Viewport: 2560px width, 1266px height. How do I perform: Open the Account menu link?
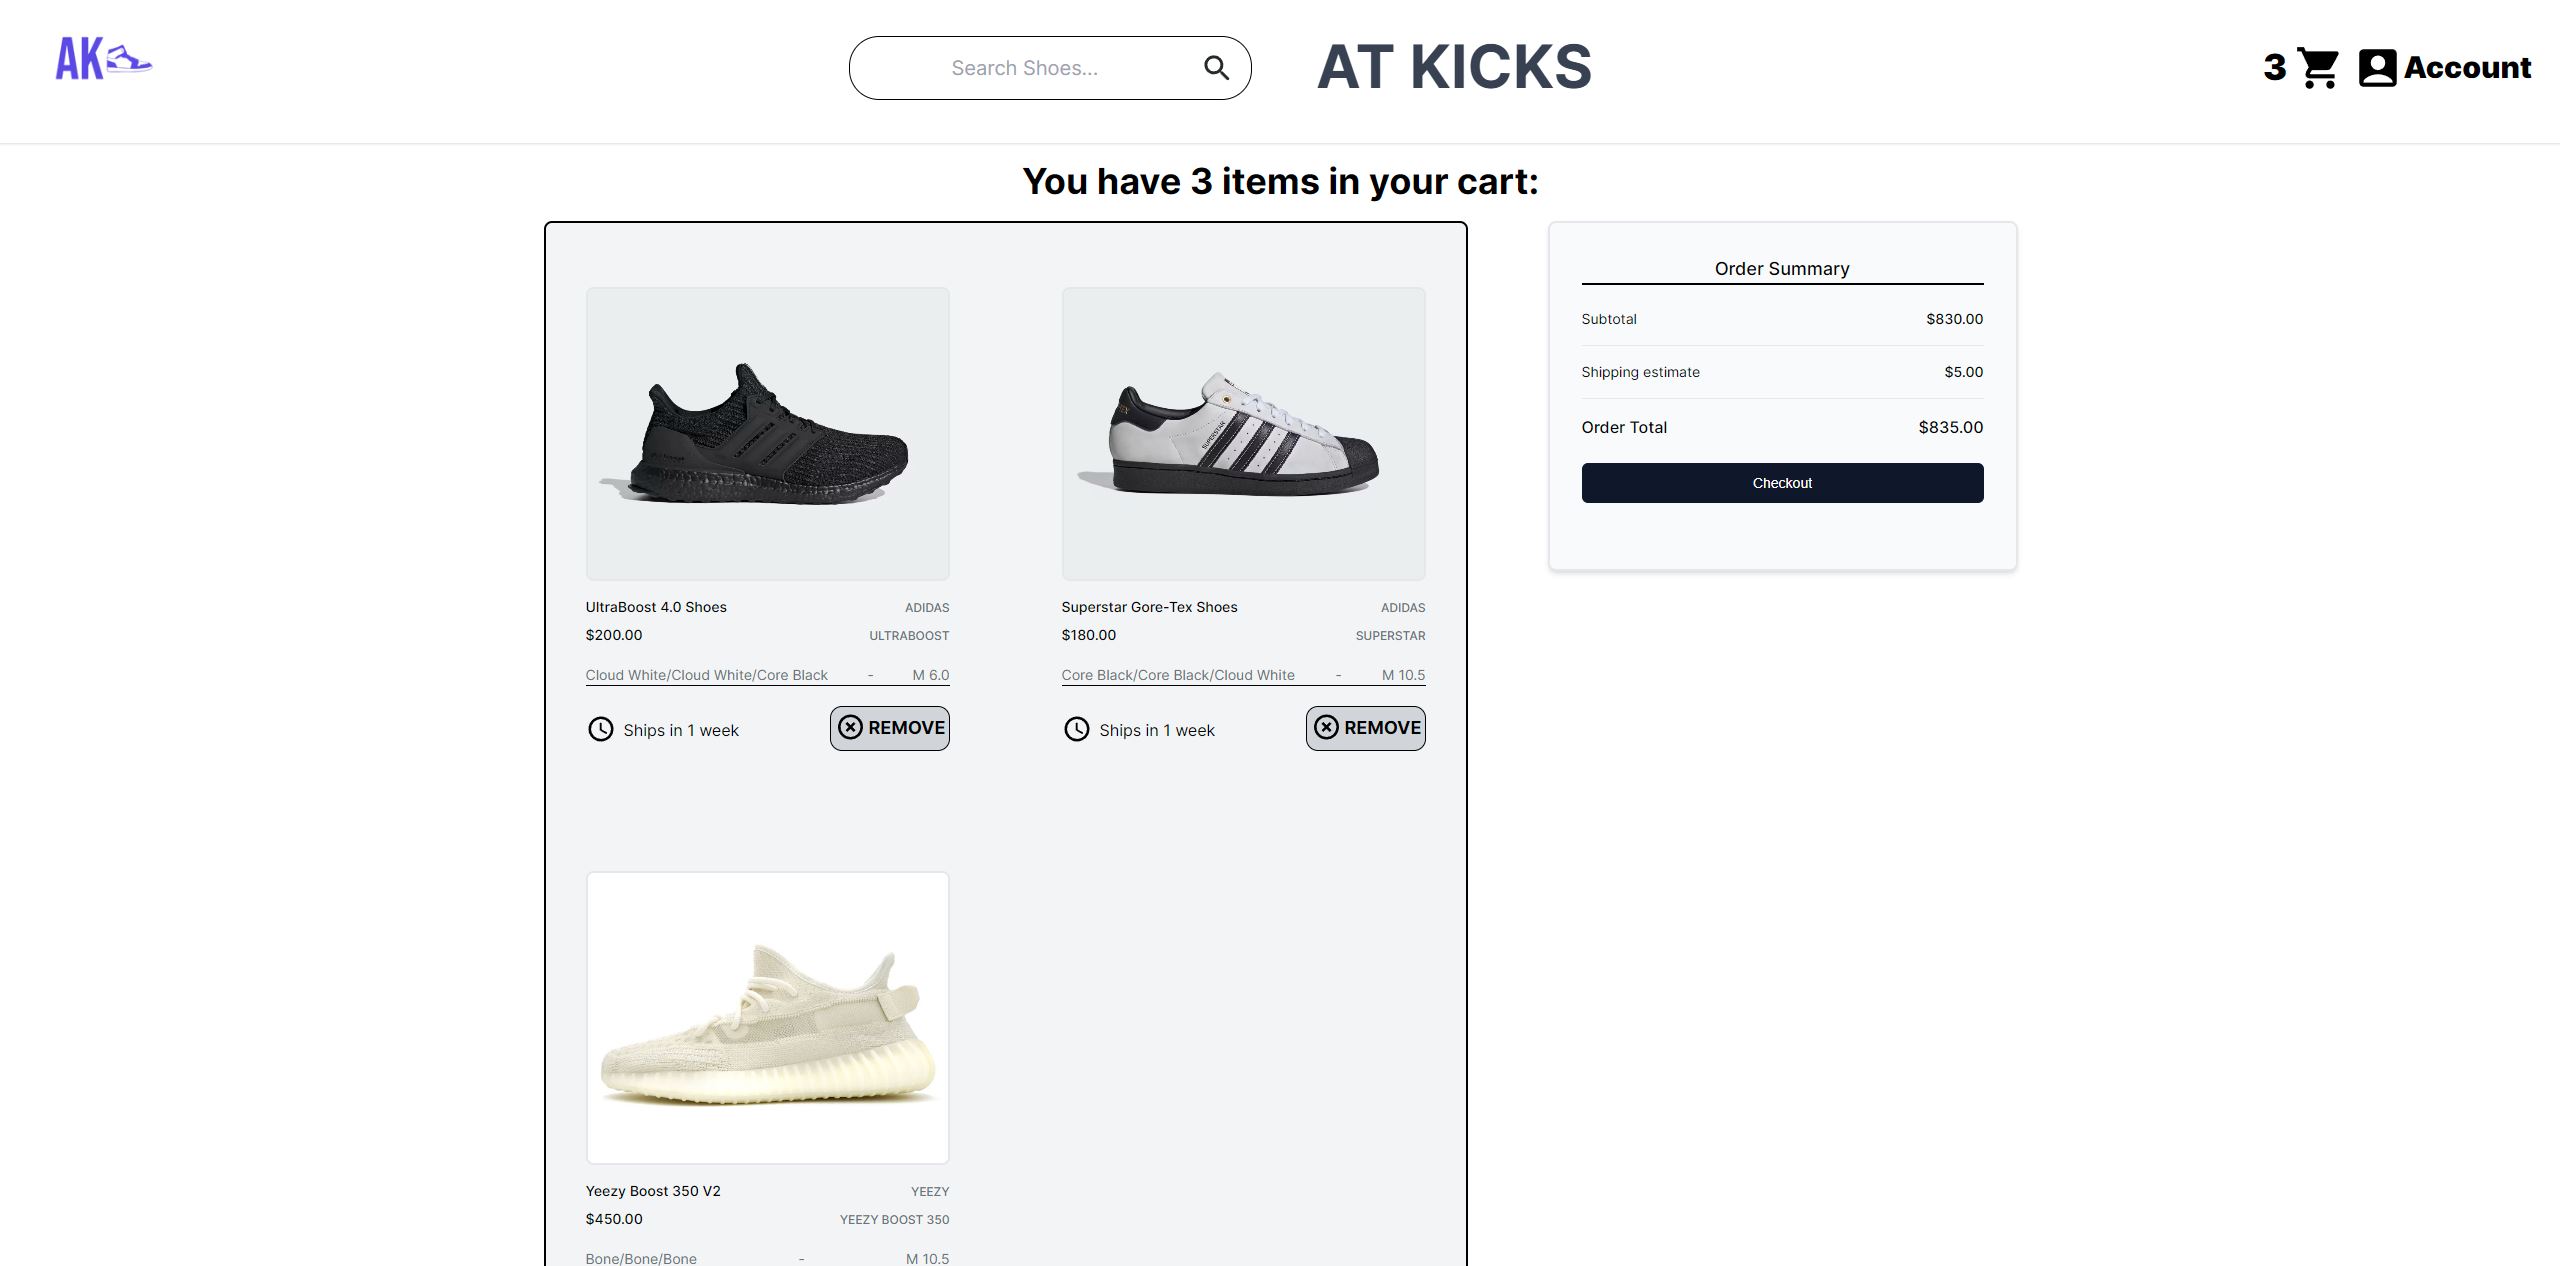(2467, 68)
